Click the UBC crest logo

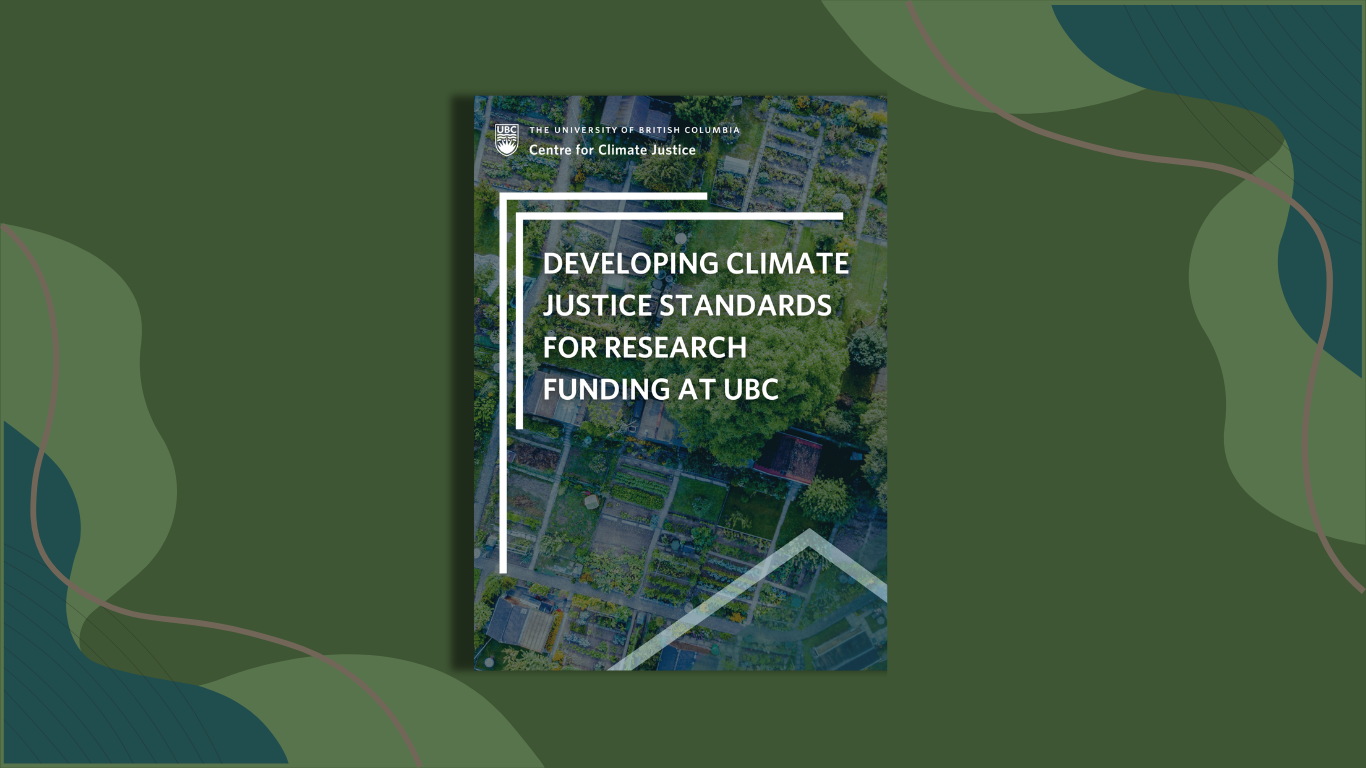[x=507, y=139]
